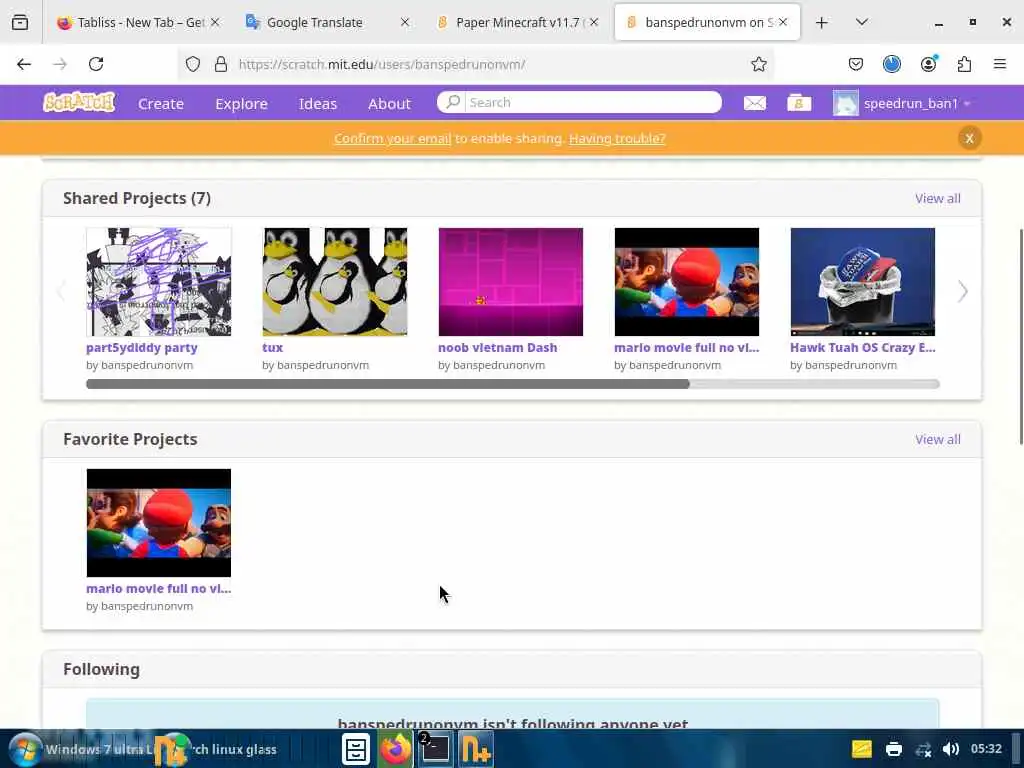View all Shared Projects
Viewport: 1024px width, 768px height.
click(938, 198)
